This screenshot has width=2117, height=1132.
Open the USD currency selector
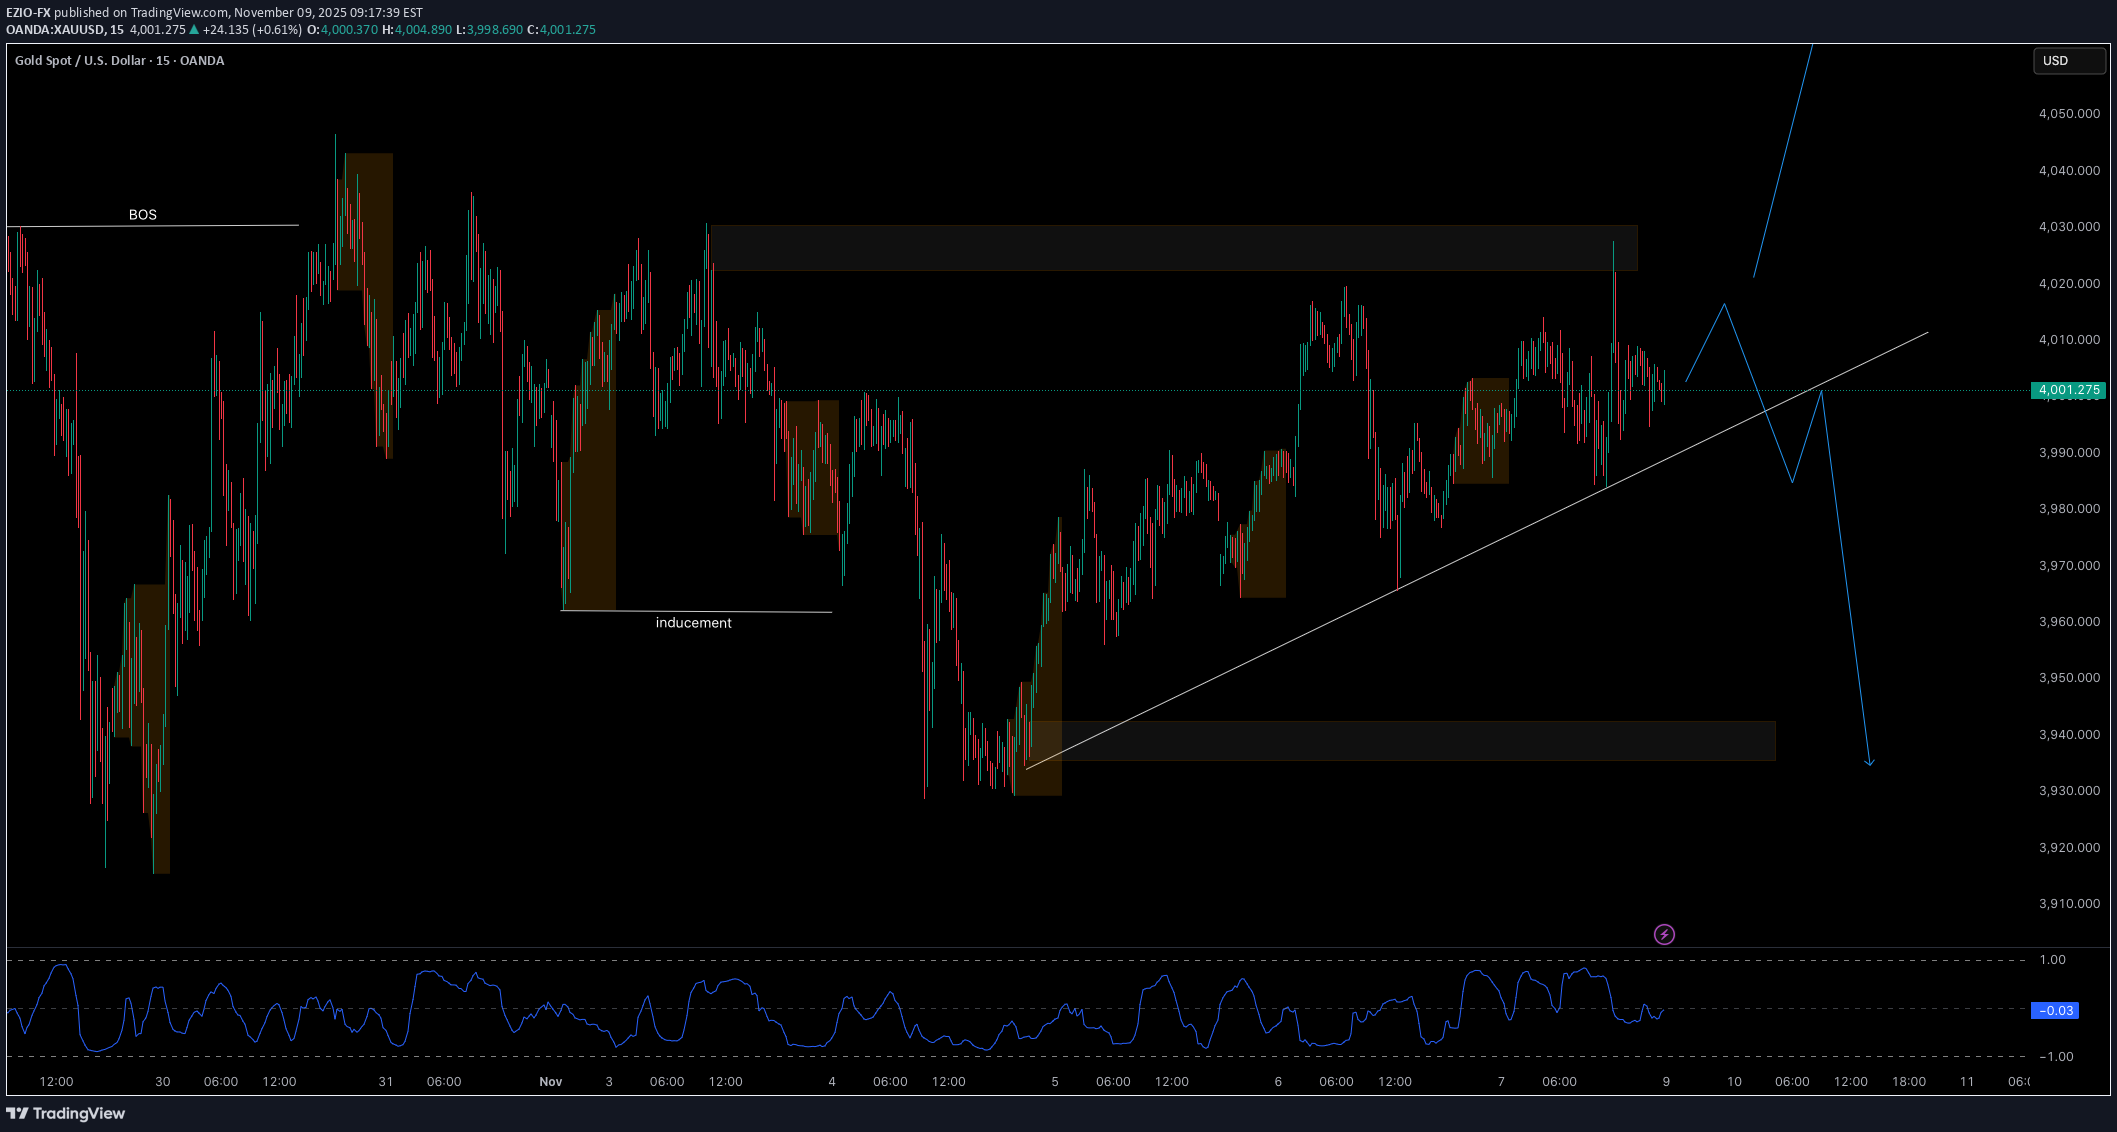(x=2068, y=61)
